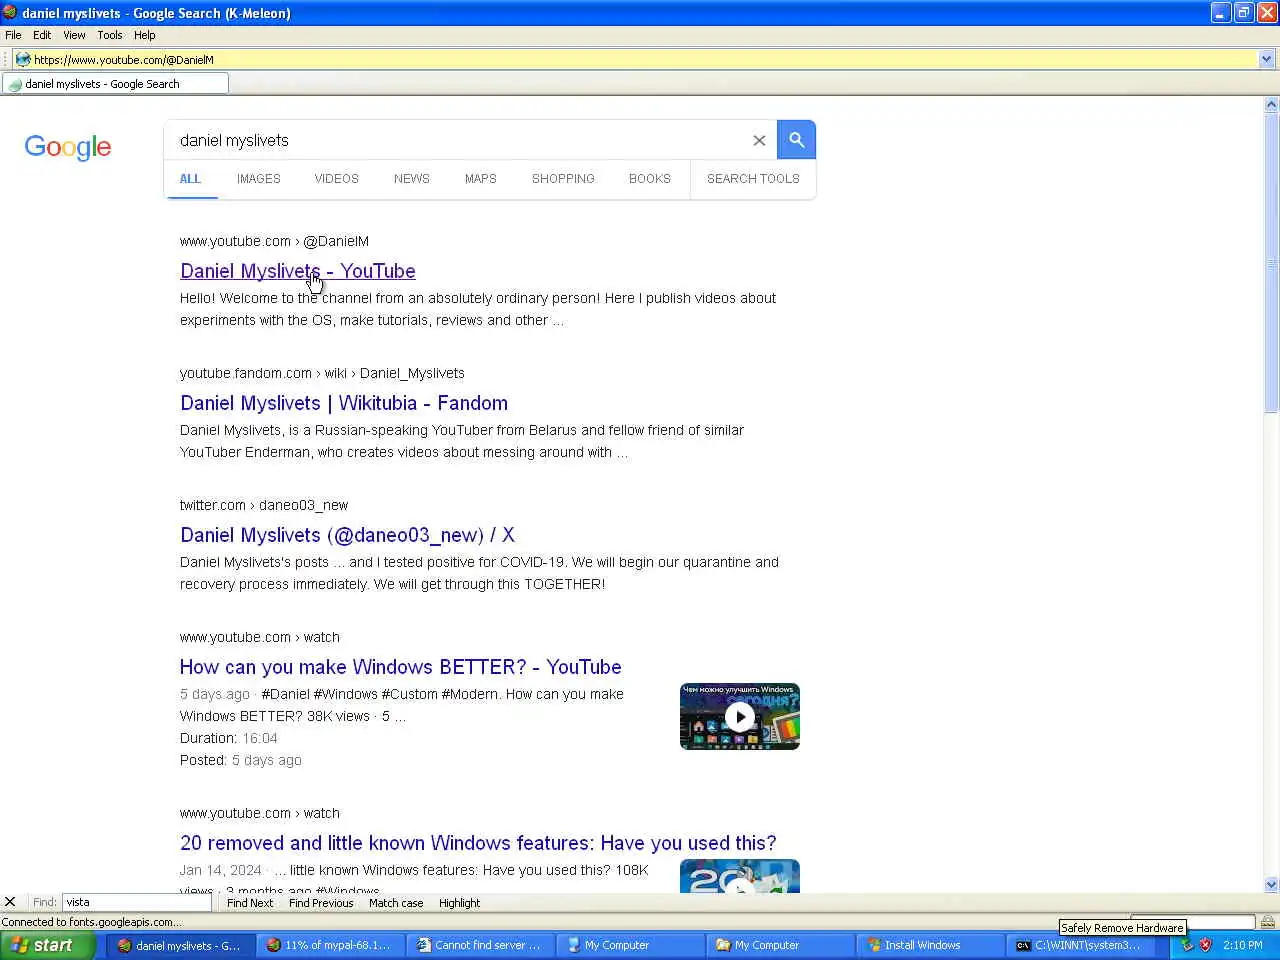Switch to the Shopping search tab

[563, 179]
